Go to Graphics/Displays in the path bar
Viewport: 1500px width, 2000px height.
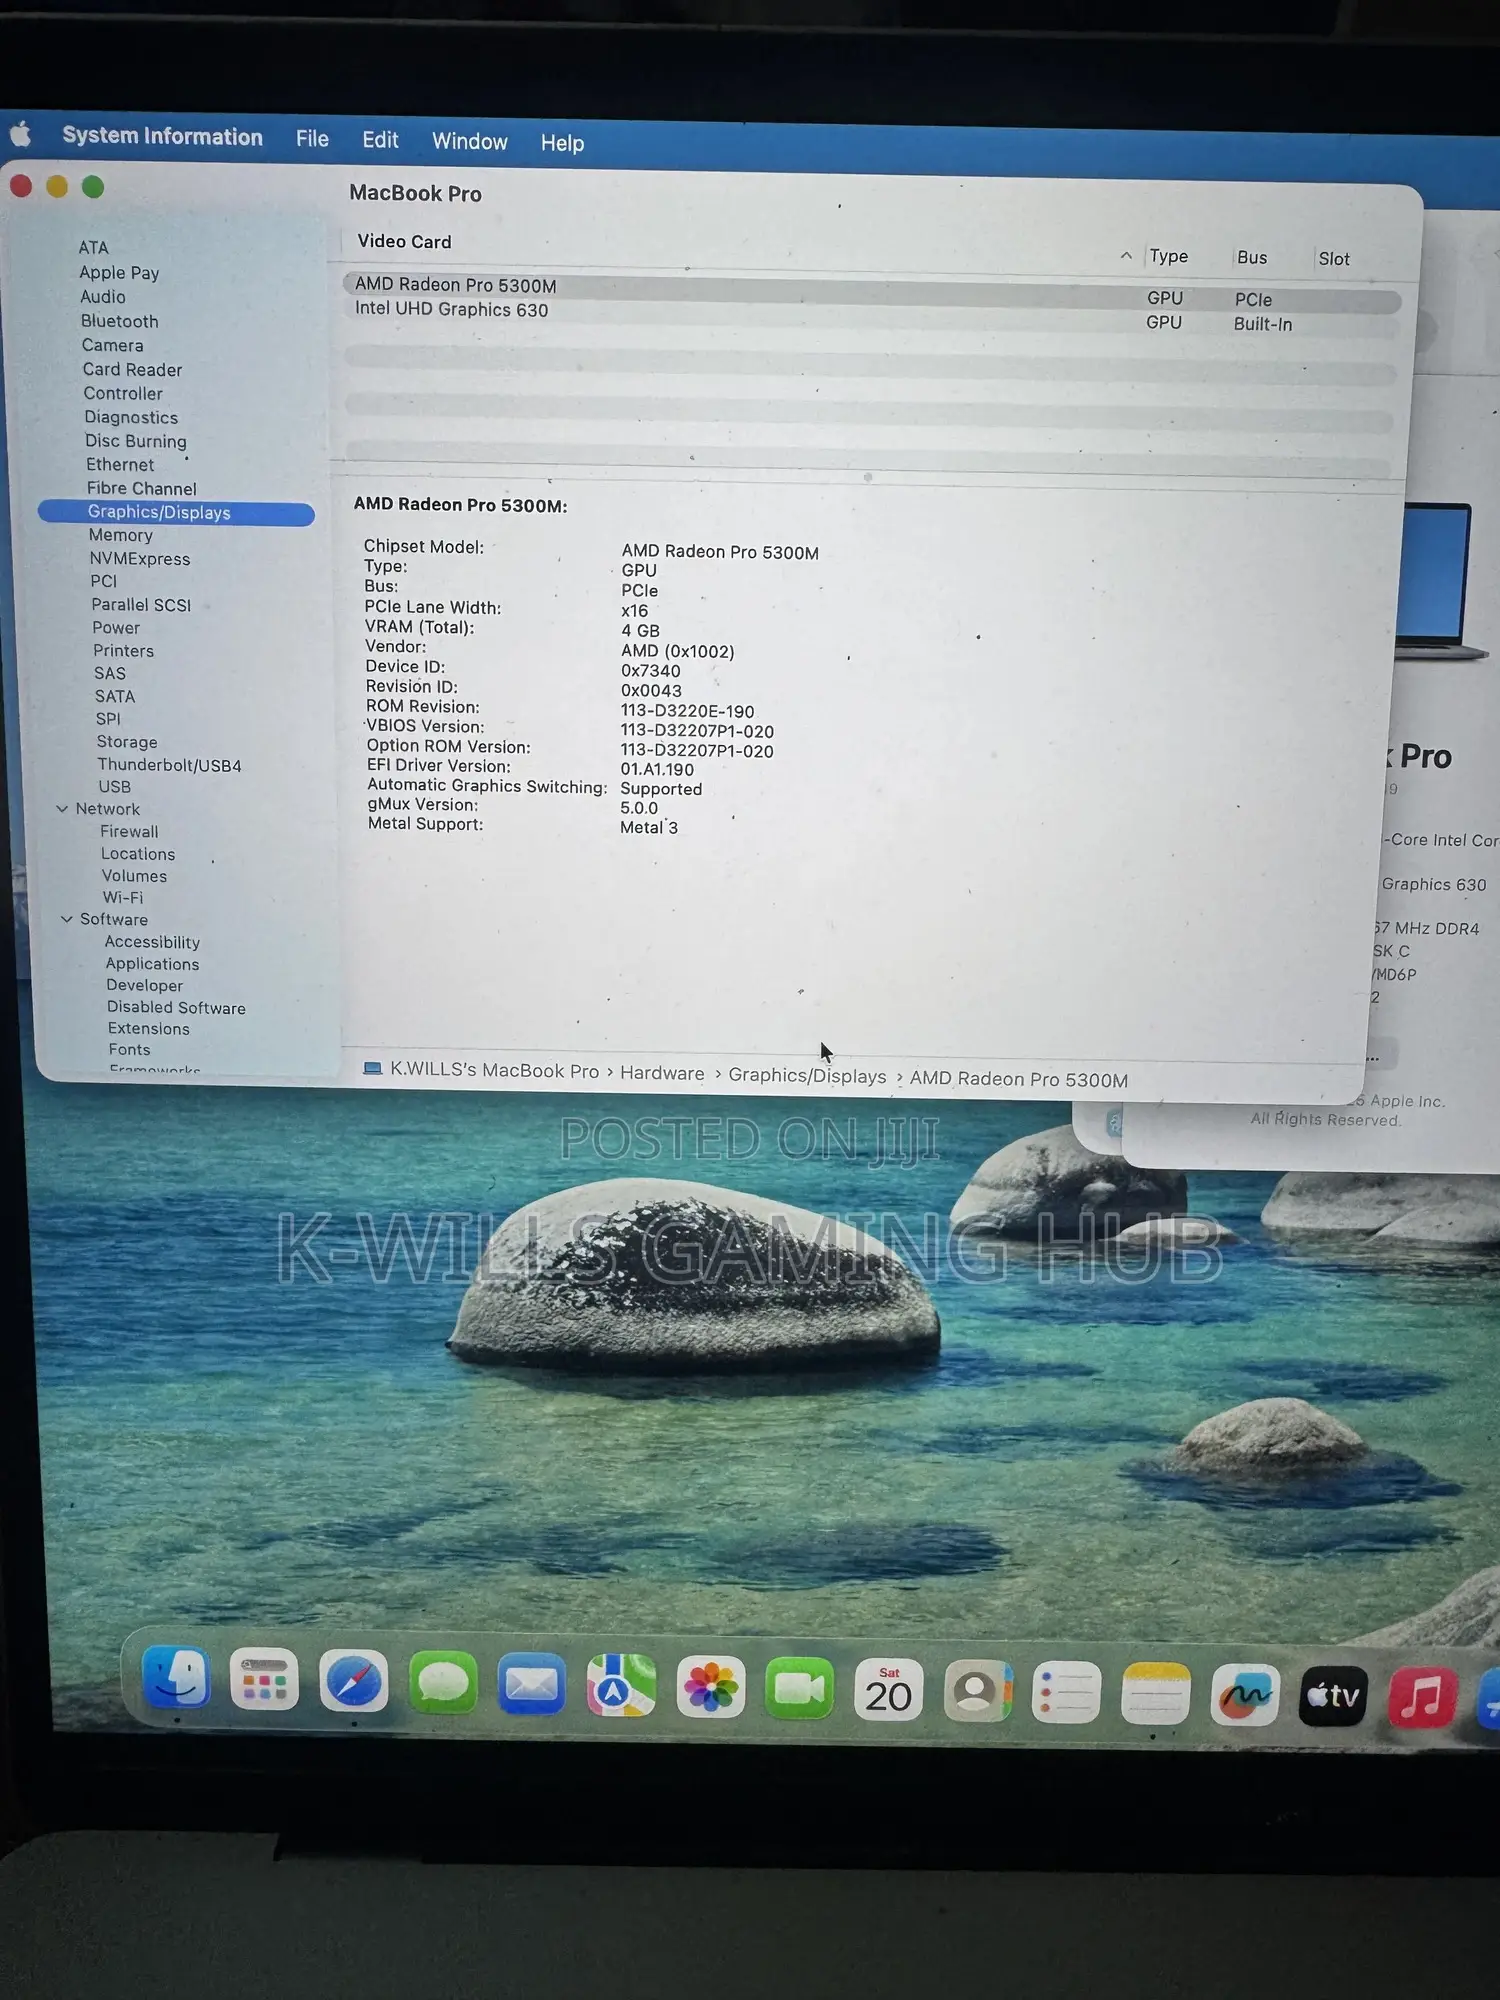(807, 1076)
